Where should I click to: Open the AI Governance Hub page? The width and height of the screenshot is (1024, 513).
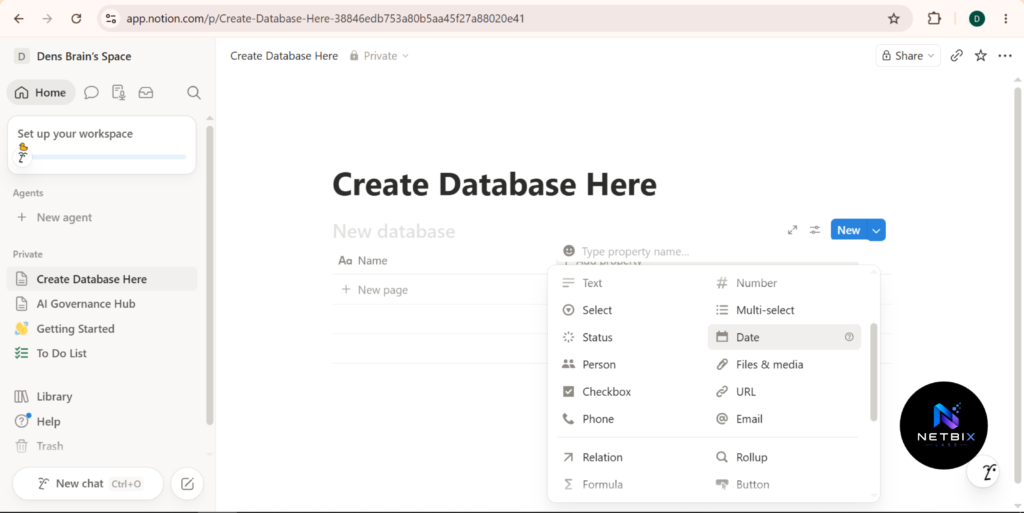coord(102,303)
